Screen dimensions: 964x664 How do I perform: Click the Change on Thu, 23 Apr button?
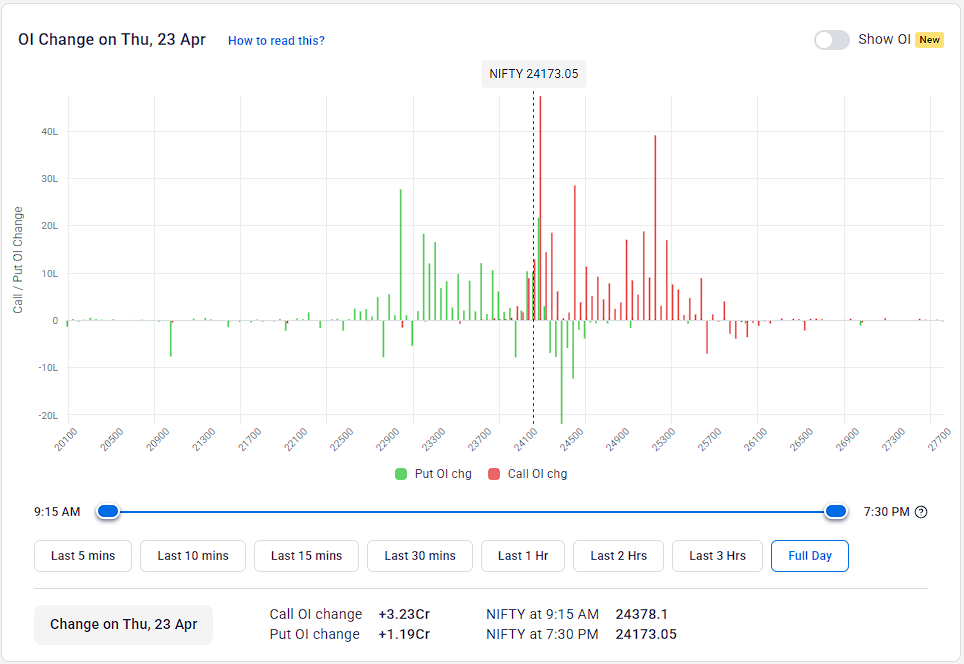coord(123,624)
